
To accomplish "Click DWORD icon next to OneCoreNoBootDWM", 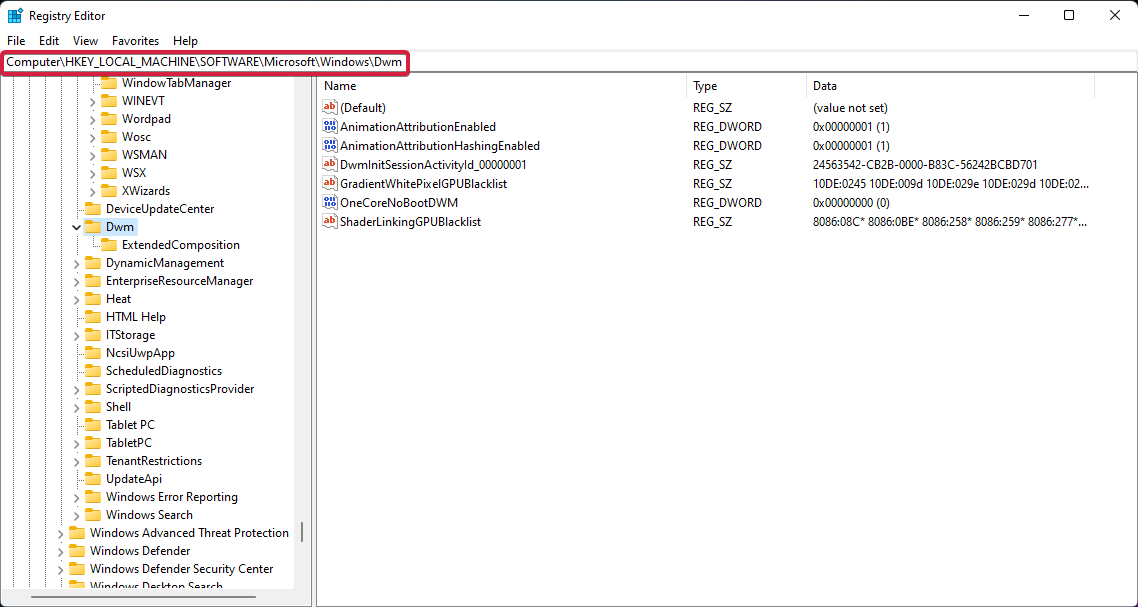I will click(329, 202).
